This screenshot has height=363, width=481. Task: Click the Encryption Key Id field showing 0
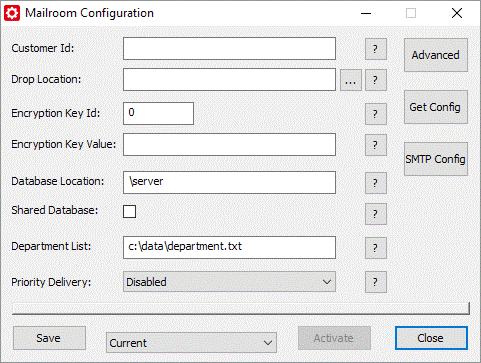tap(158, 113)
